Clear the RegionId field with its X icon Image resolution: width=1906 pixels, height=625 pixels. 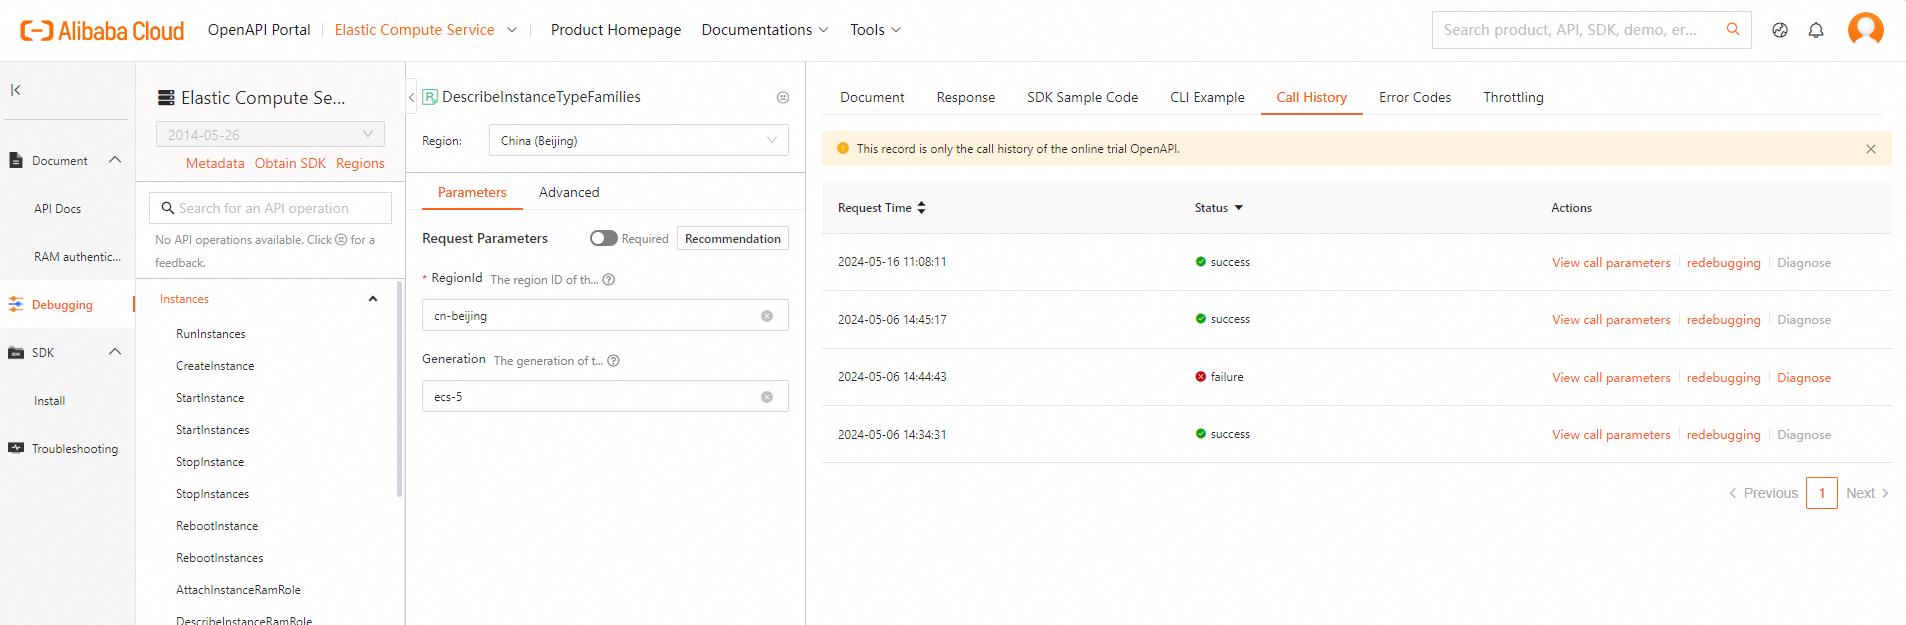[x=767, y=316]
